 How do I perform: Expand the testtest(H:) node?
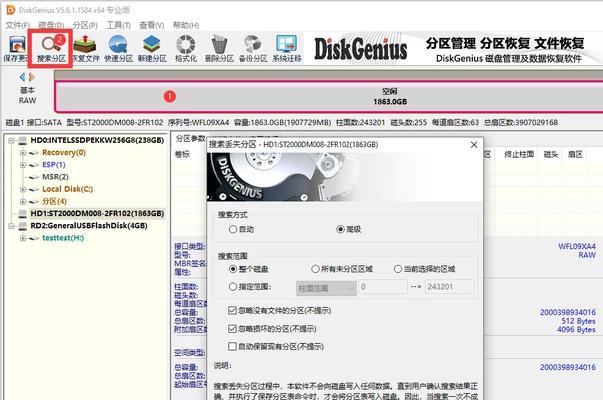[23, 238]
